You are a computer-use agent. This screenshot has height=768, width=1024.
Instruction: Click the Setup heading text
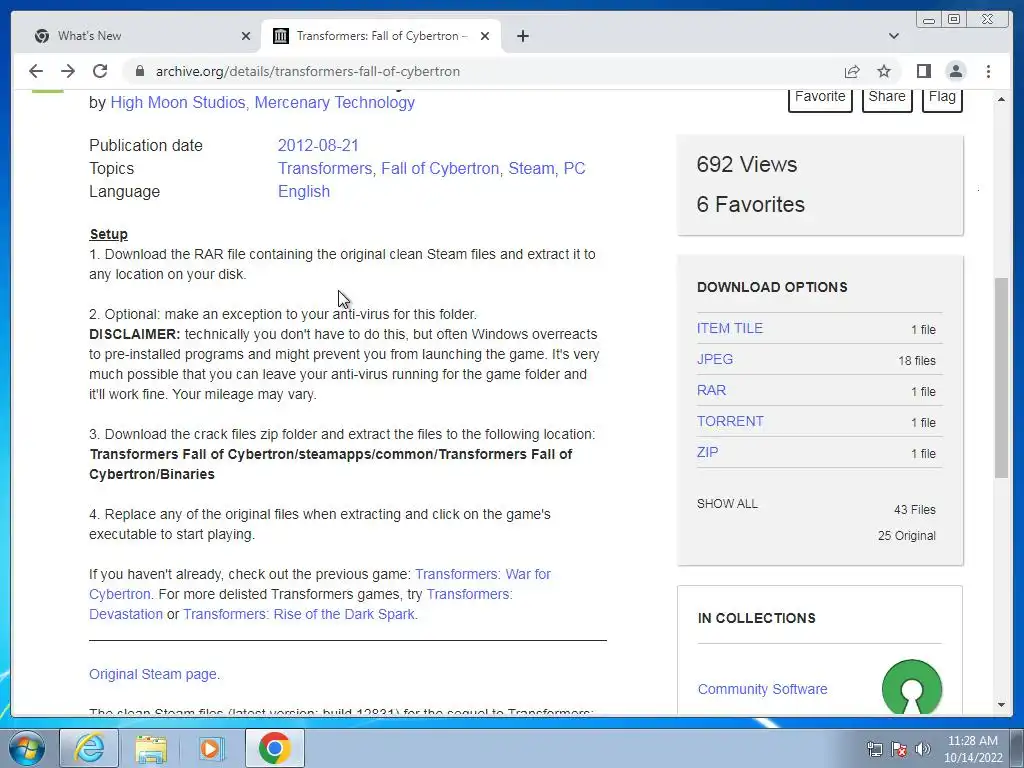point(108,234)
